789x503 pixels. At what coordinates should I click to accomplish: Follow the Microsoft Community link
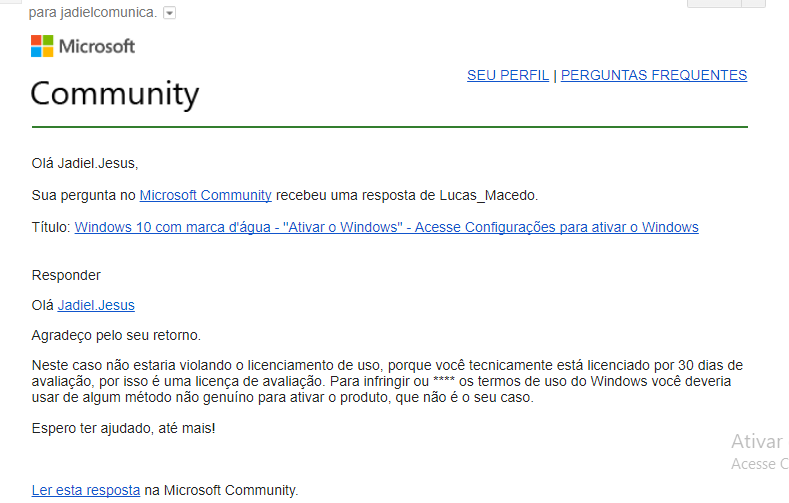tap(205, 195)
